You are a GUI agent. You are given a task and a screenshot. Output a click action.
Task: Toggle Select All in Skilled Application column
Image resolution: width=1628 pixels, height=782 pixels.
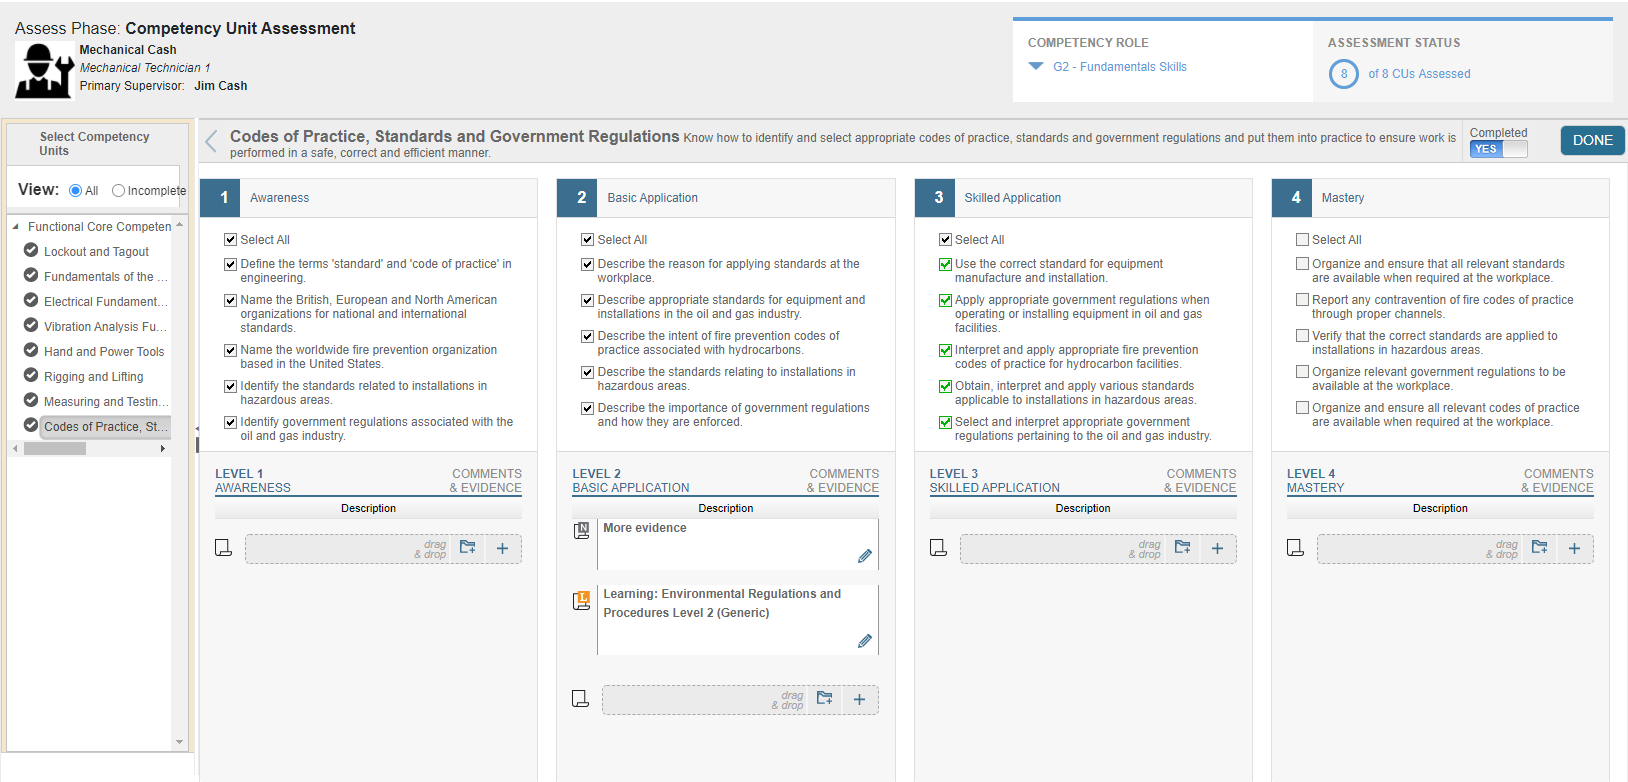[x=945, y=240]
